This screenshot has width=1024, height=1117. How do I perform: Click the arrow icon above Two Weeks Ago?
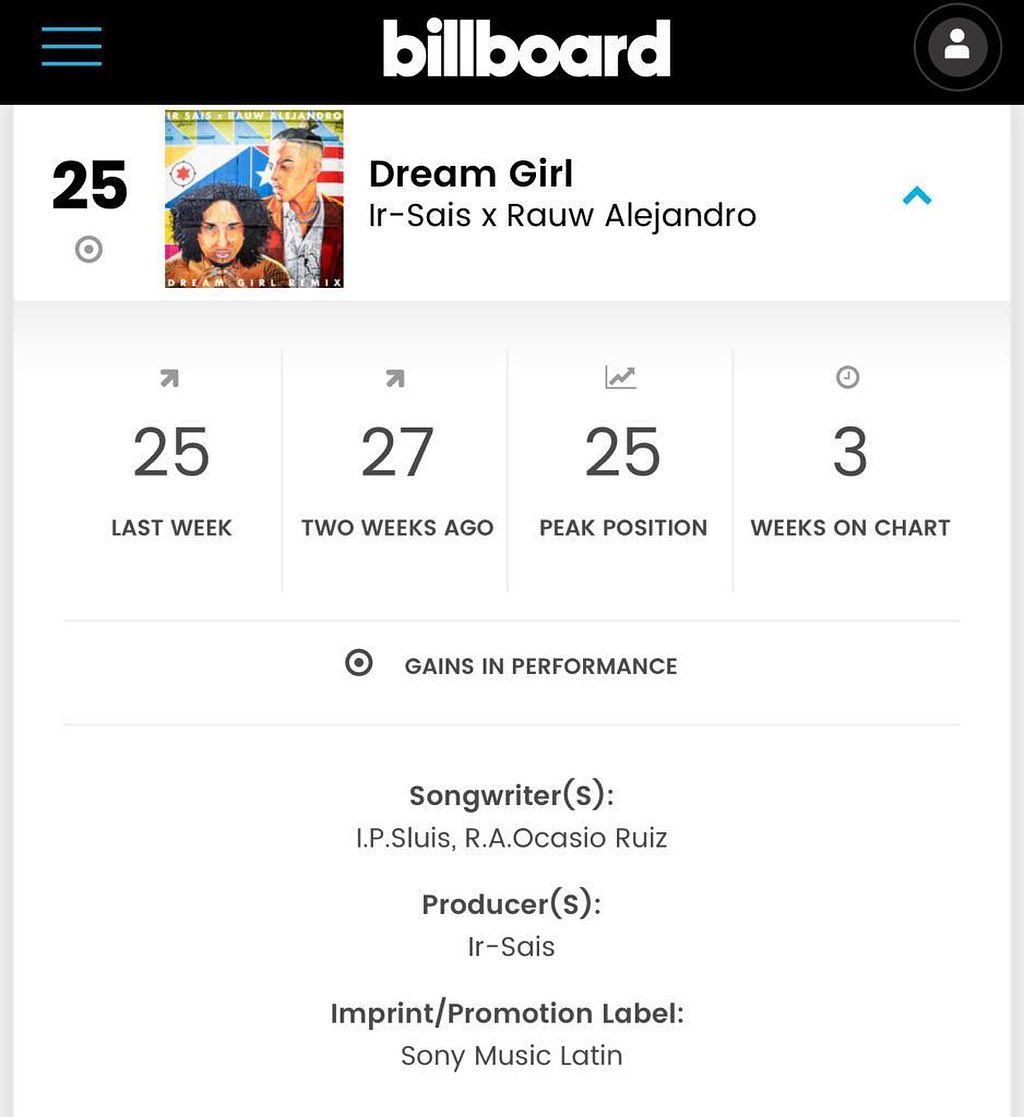coord(395,378)
